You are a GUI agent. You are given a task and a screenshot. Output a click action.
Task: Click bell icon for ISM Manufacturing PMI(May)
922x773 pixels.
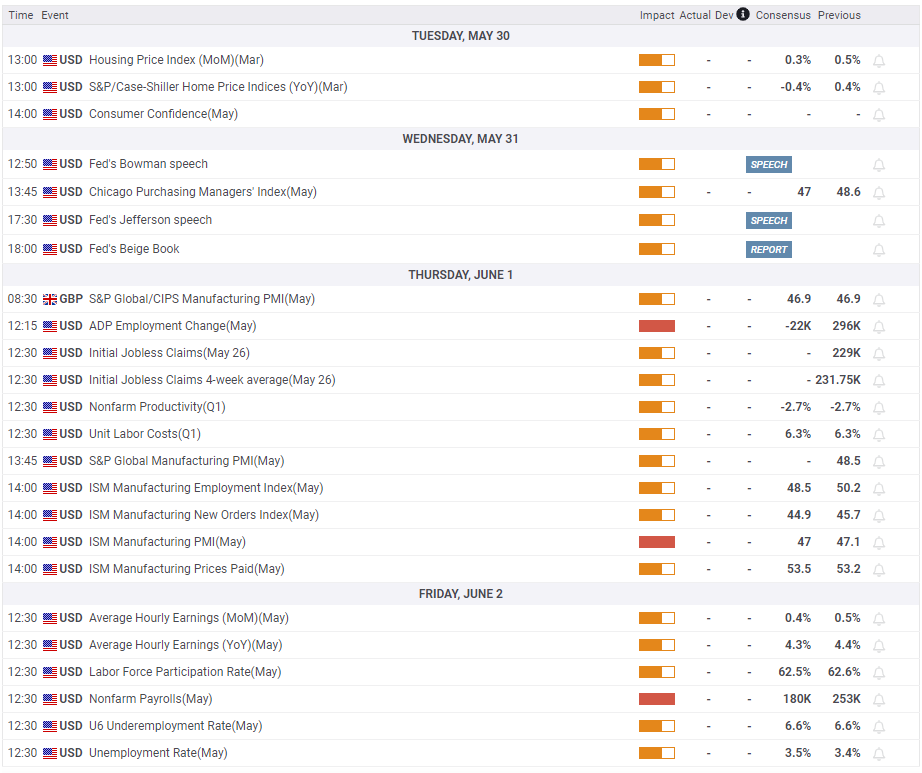tap(879, 543)
